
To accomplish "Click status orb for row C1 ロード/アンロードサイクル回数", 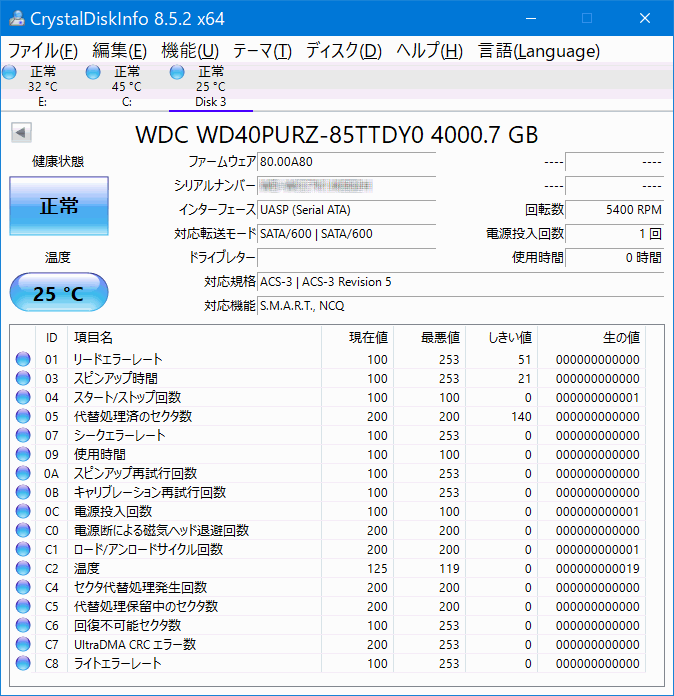I will 23,549.
